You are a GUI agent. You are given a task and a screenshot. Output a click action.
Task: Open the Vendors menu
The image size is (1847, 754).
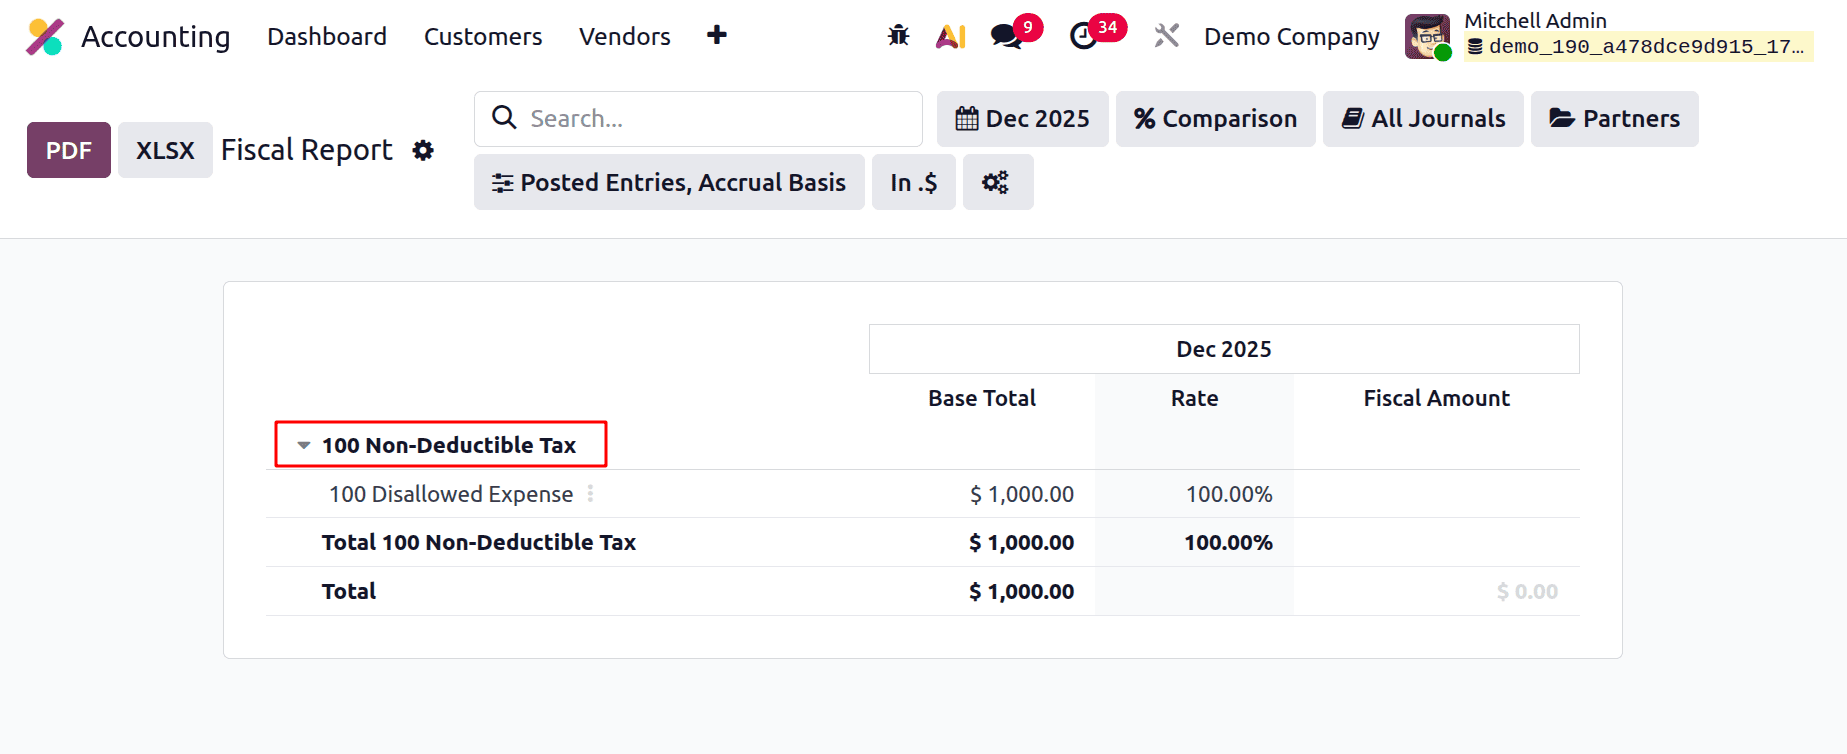pyautogui.click(x=625, y=37)
